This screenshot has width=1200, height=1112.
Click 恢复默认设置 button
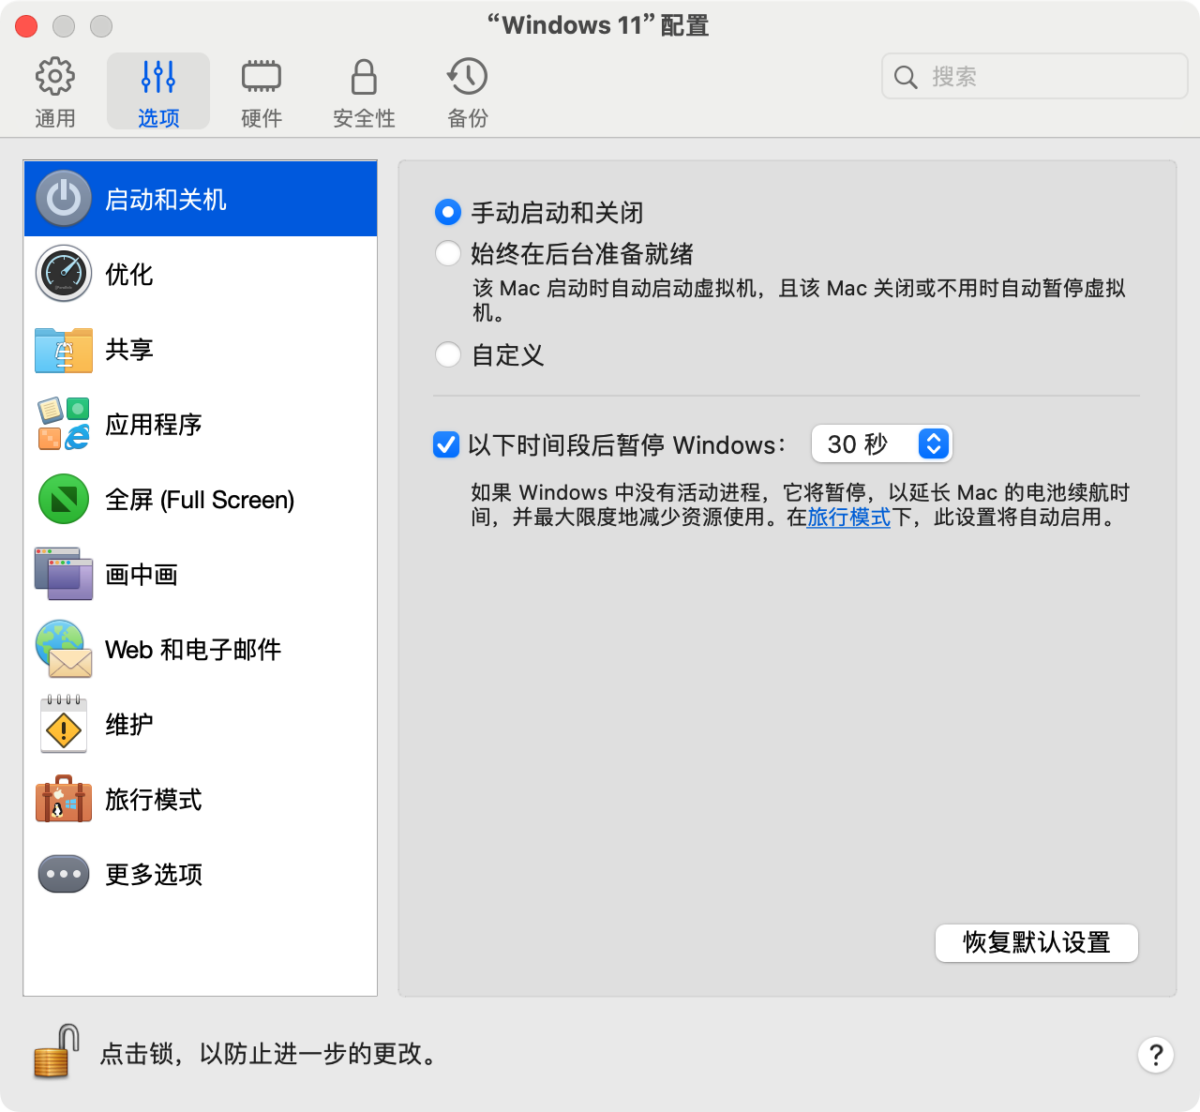coord(1037,942)
